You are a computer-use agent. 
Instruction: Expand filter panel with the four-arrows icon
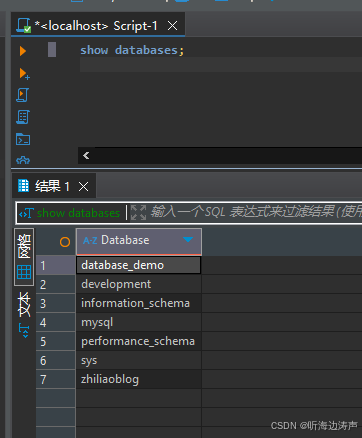tap(138, 213)
